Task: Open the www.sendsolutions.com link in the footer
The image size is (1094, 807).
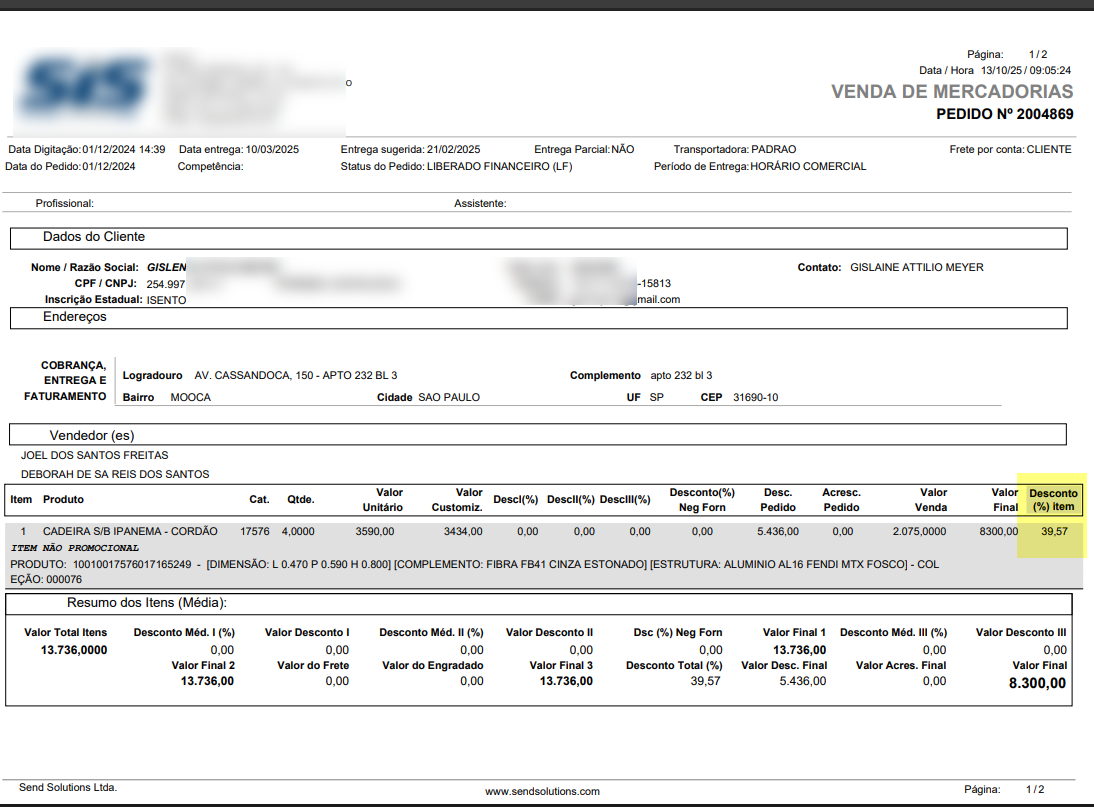Action: pyautogui.click(x=542, y=791)
